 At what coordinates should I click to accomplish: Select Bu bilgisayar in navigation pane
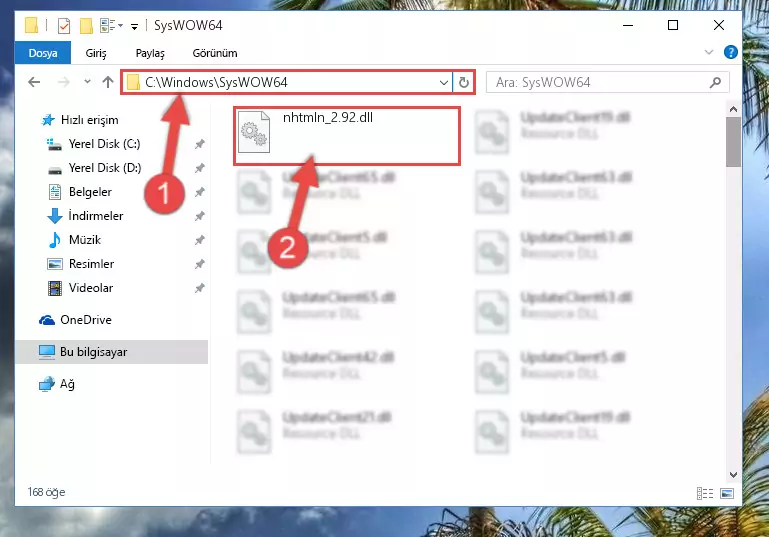pyautogui.click(x=112, y=352)
